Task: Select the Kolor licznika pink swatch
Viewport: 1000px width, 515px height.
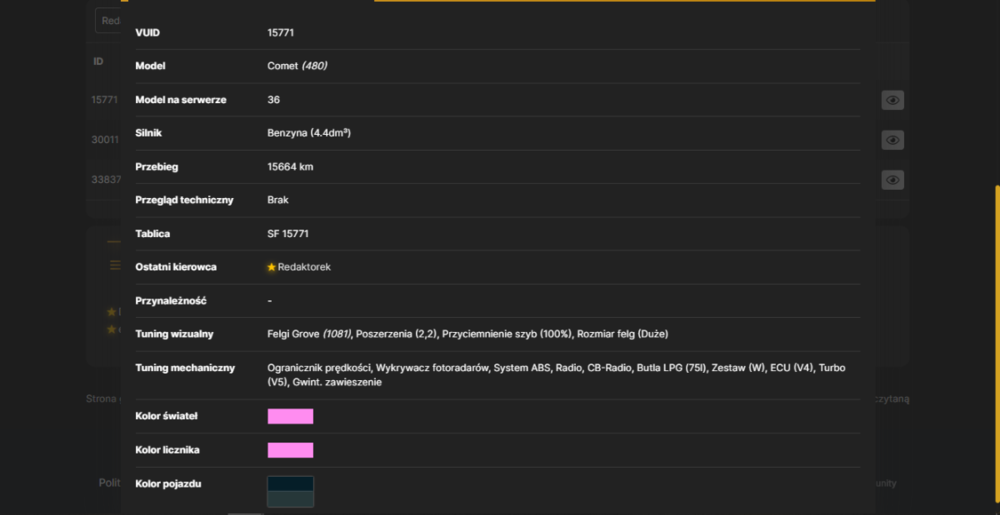Action: click(x=290, y=450)
